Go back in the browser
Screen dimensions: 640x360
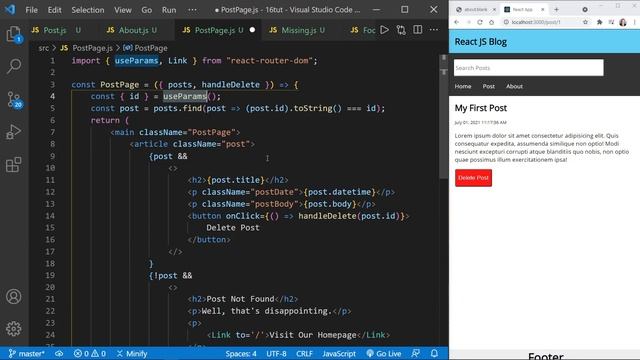pyautogui.click(x=456, y=22)
